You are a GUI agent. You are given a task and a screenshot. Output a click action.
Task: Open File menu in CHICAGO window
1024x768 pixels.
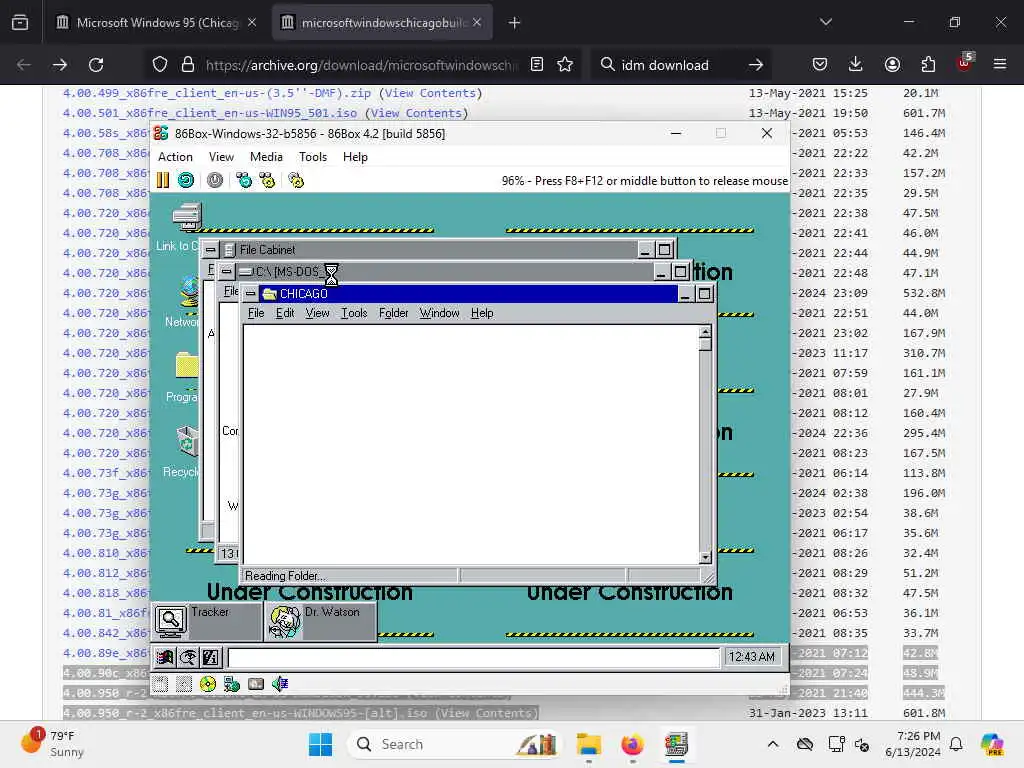click(x=256, y=313)
